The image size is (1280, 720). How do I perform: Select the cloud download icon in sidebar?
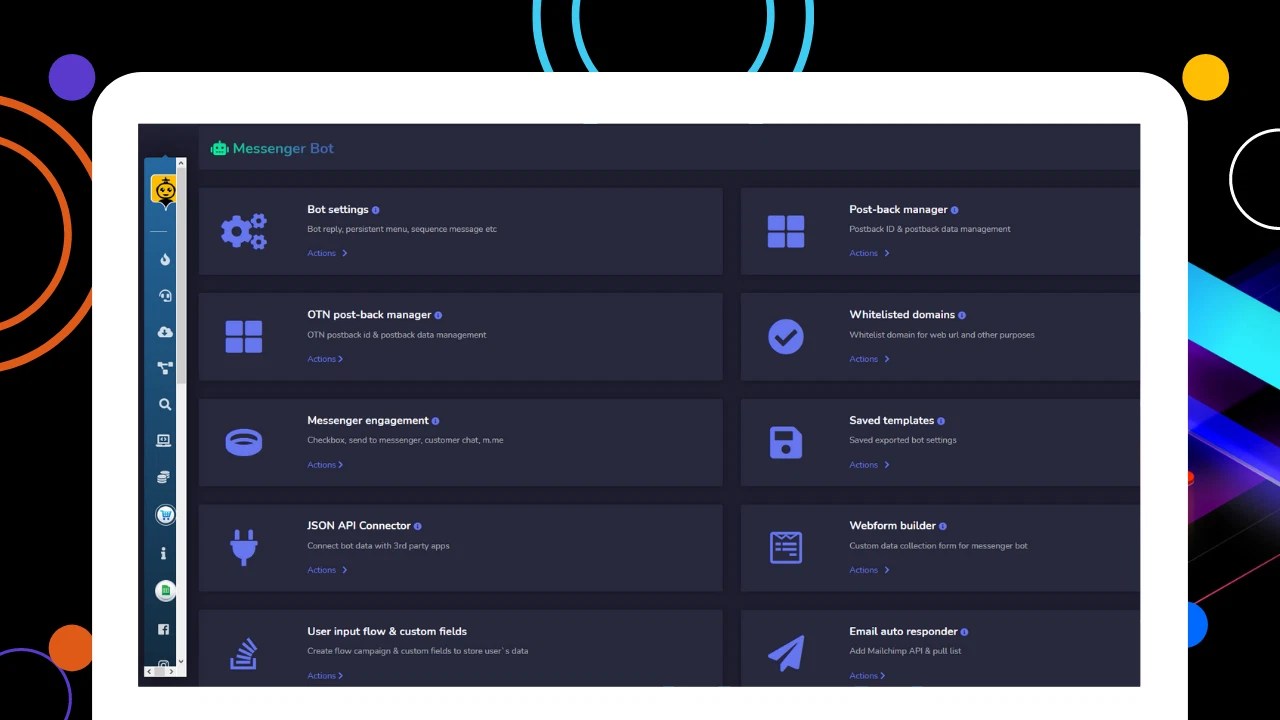[x=164, y=331]
